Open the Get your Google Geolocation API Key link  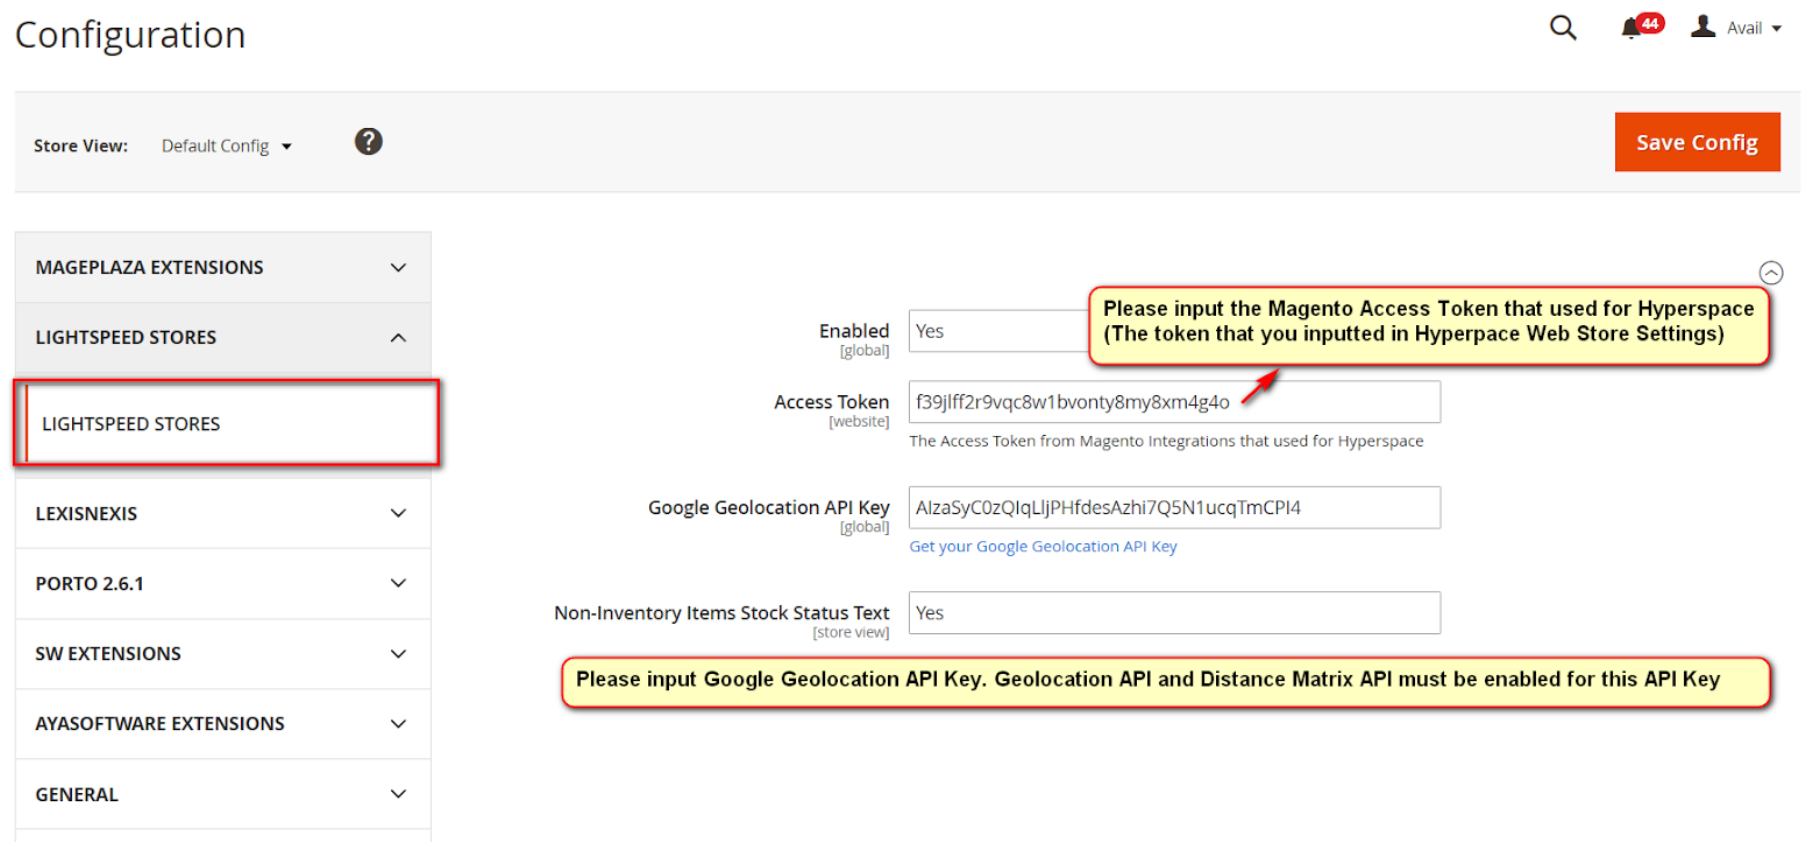pyautogui.click(x=1042, y=547)
